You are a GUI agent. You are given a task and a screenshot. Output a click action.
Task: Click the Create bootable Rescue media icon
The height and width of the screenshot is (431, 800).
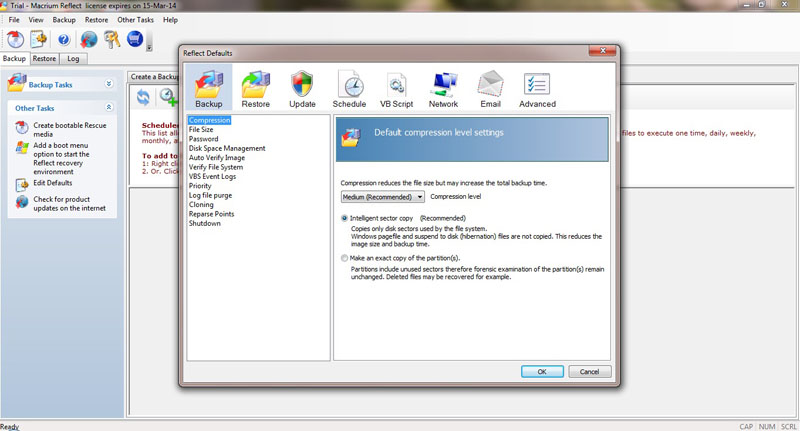22,128
